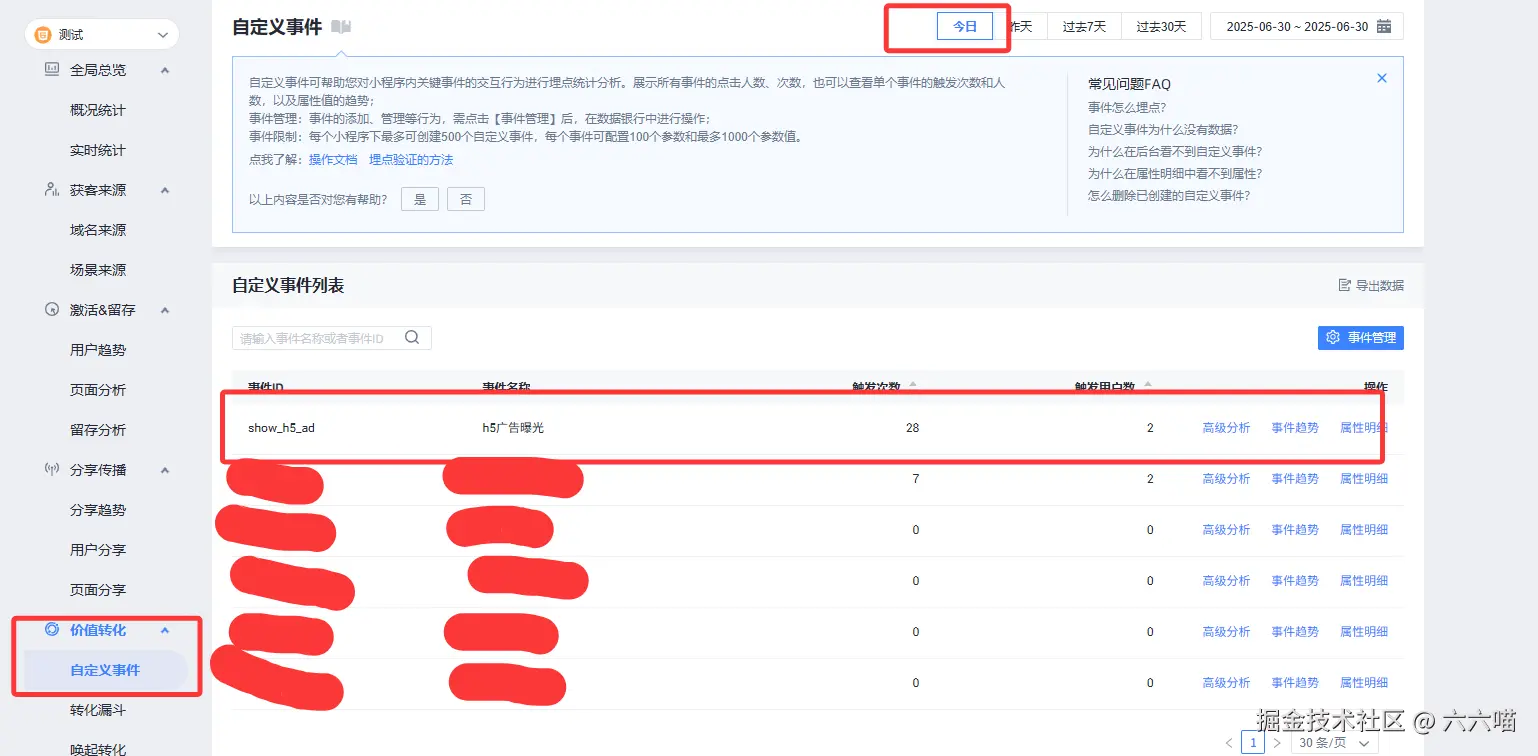Viewport: 1538px width, 756px height.
Task: Open 高级分析 for show_h5_ad row
Action: [1226, 428]
